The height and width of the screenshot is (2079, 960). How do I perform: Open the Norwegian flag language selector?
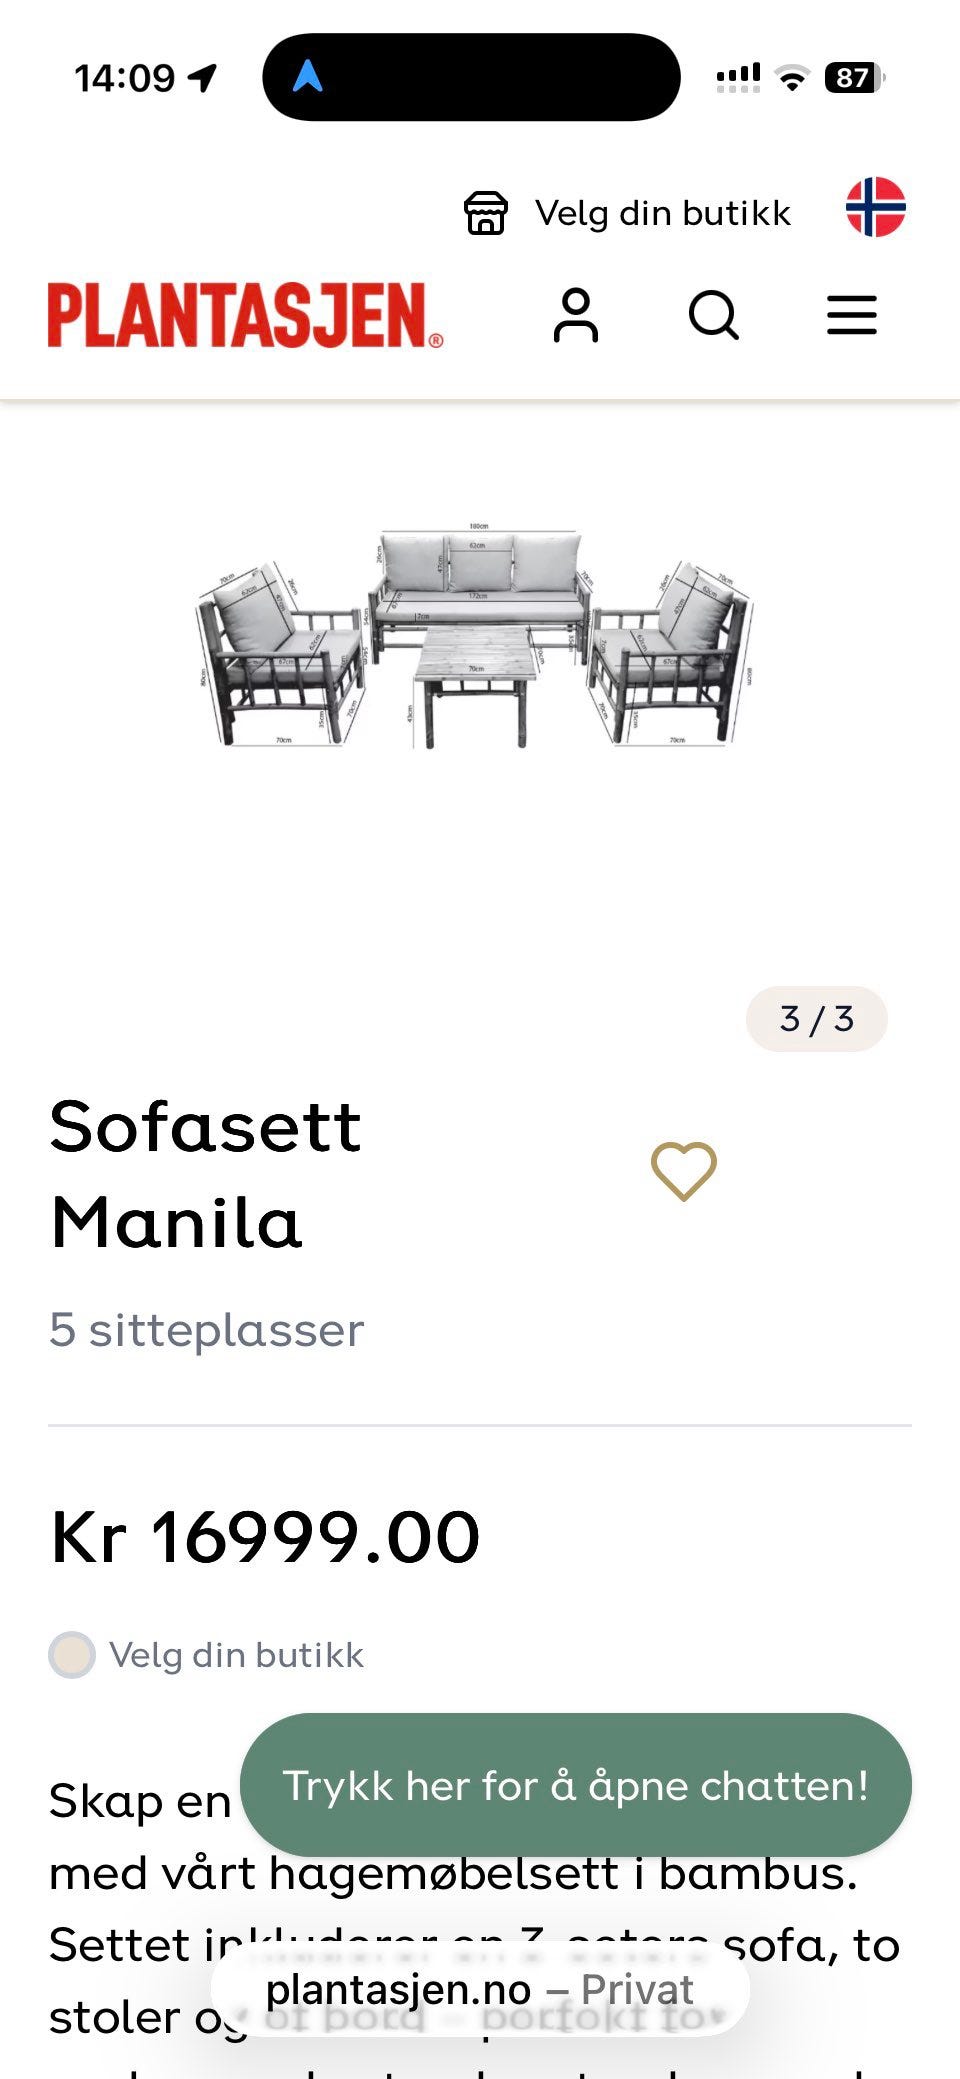[x=875, y=208]
